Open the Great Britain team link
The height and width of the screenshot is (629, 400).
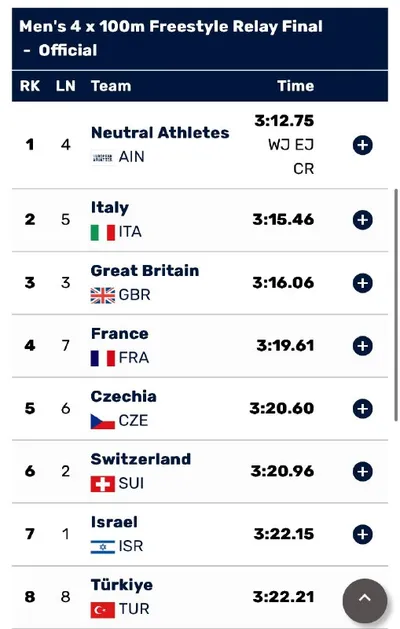coord(145,271)
